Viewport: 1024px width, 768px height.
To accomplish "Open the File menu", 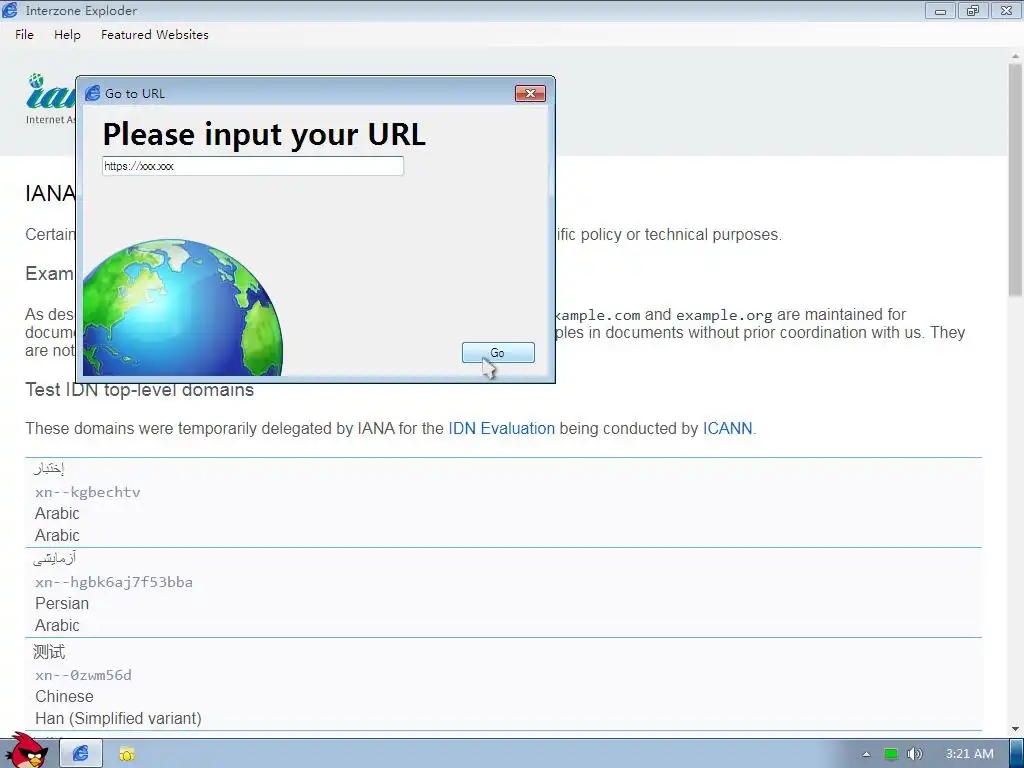I will click(x=24, y=35).
